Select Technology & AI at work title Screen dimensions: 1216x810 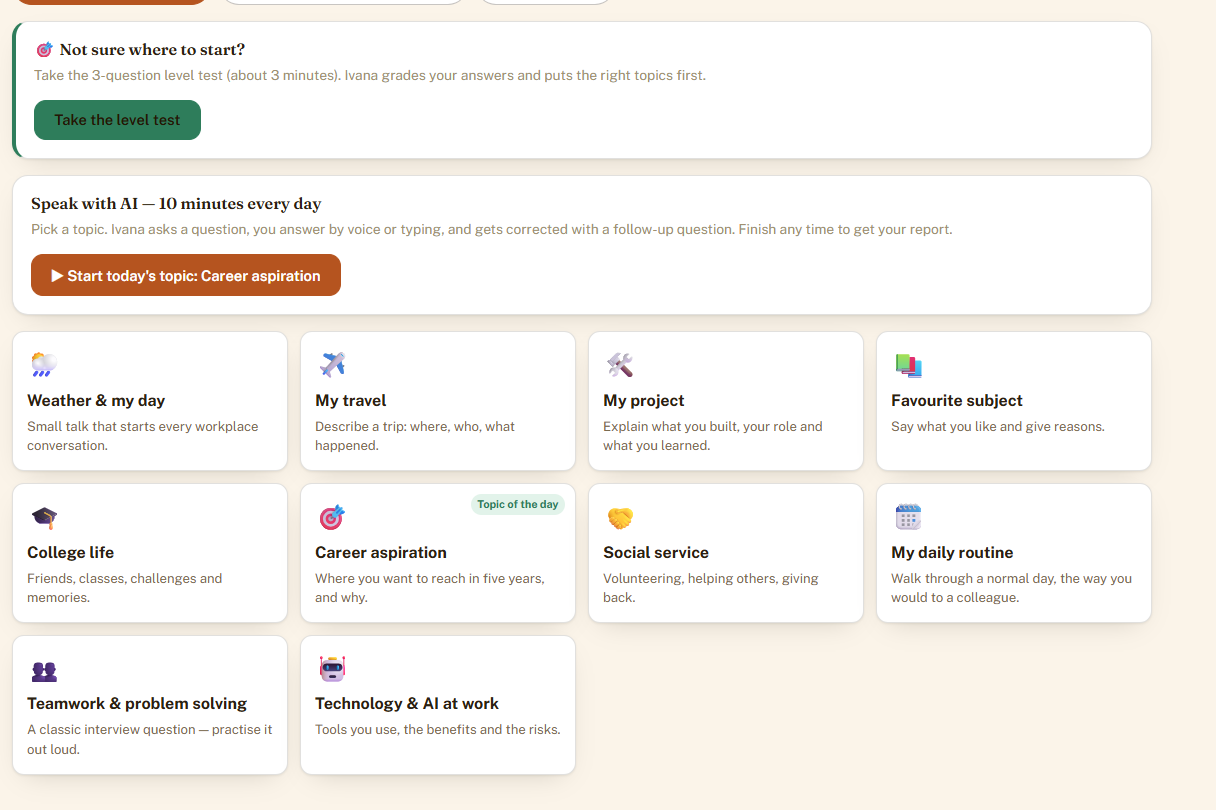407,703
